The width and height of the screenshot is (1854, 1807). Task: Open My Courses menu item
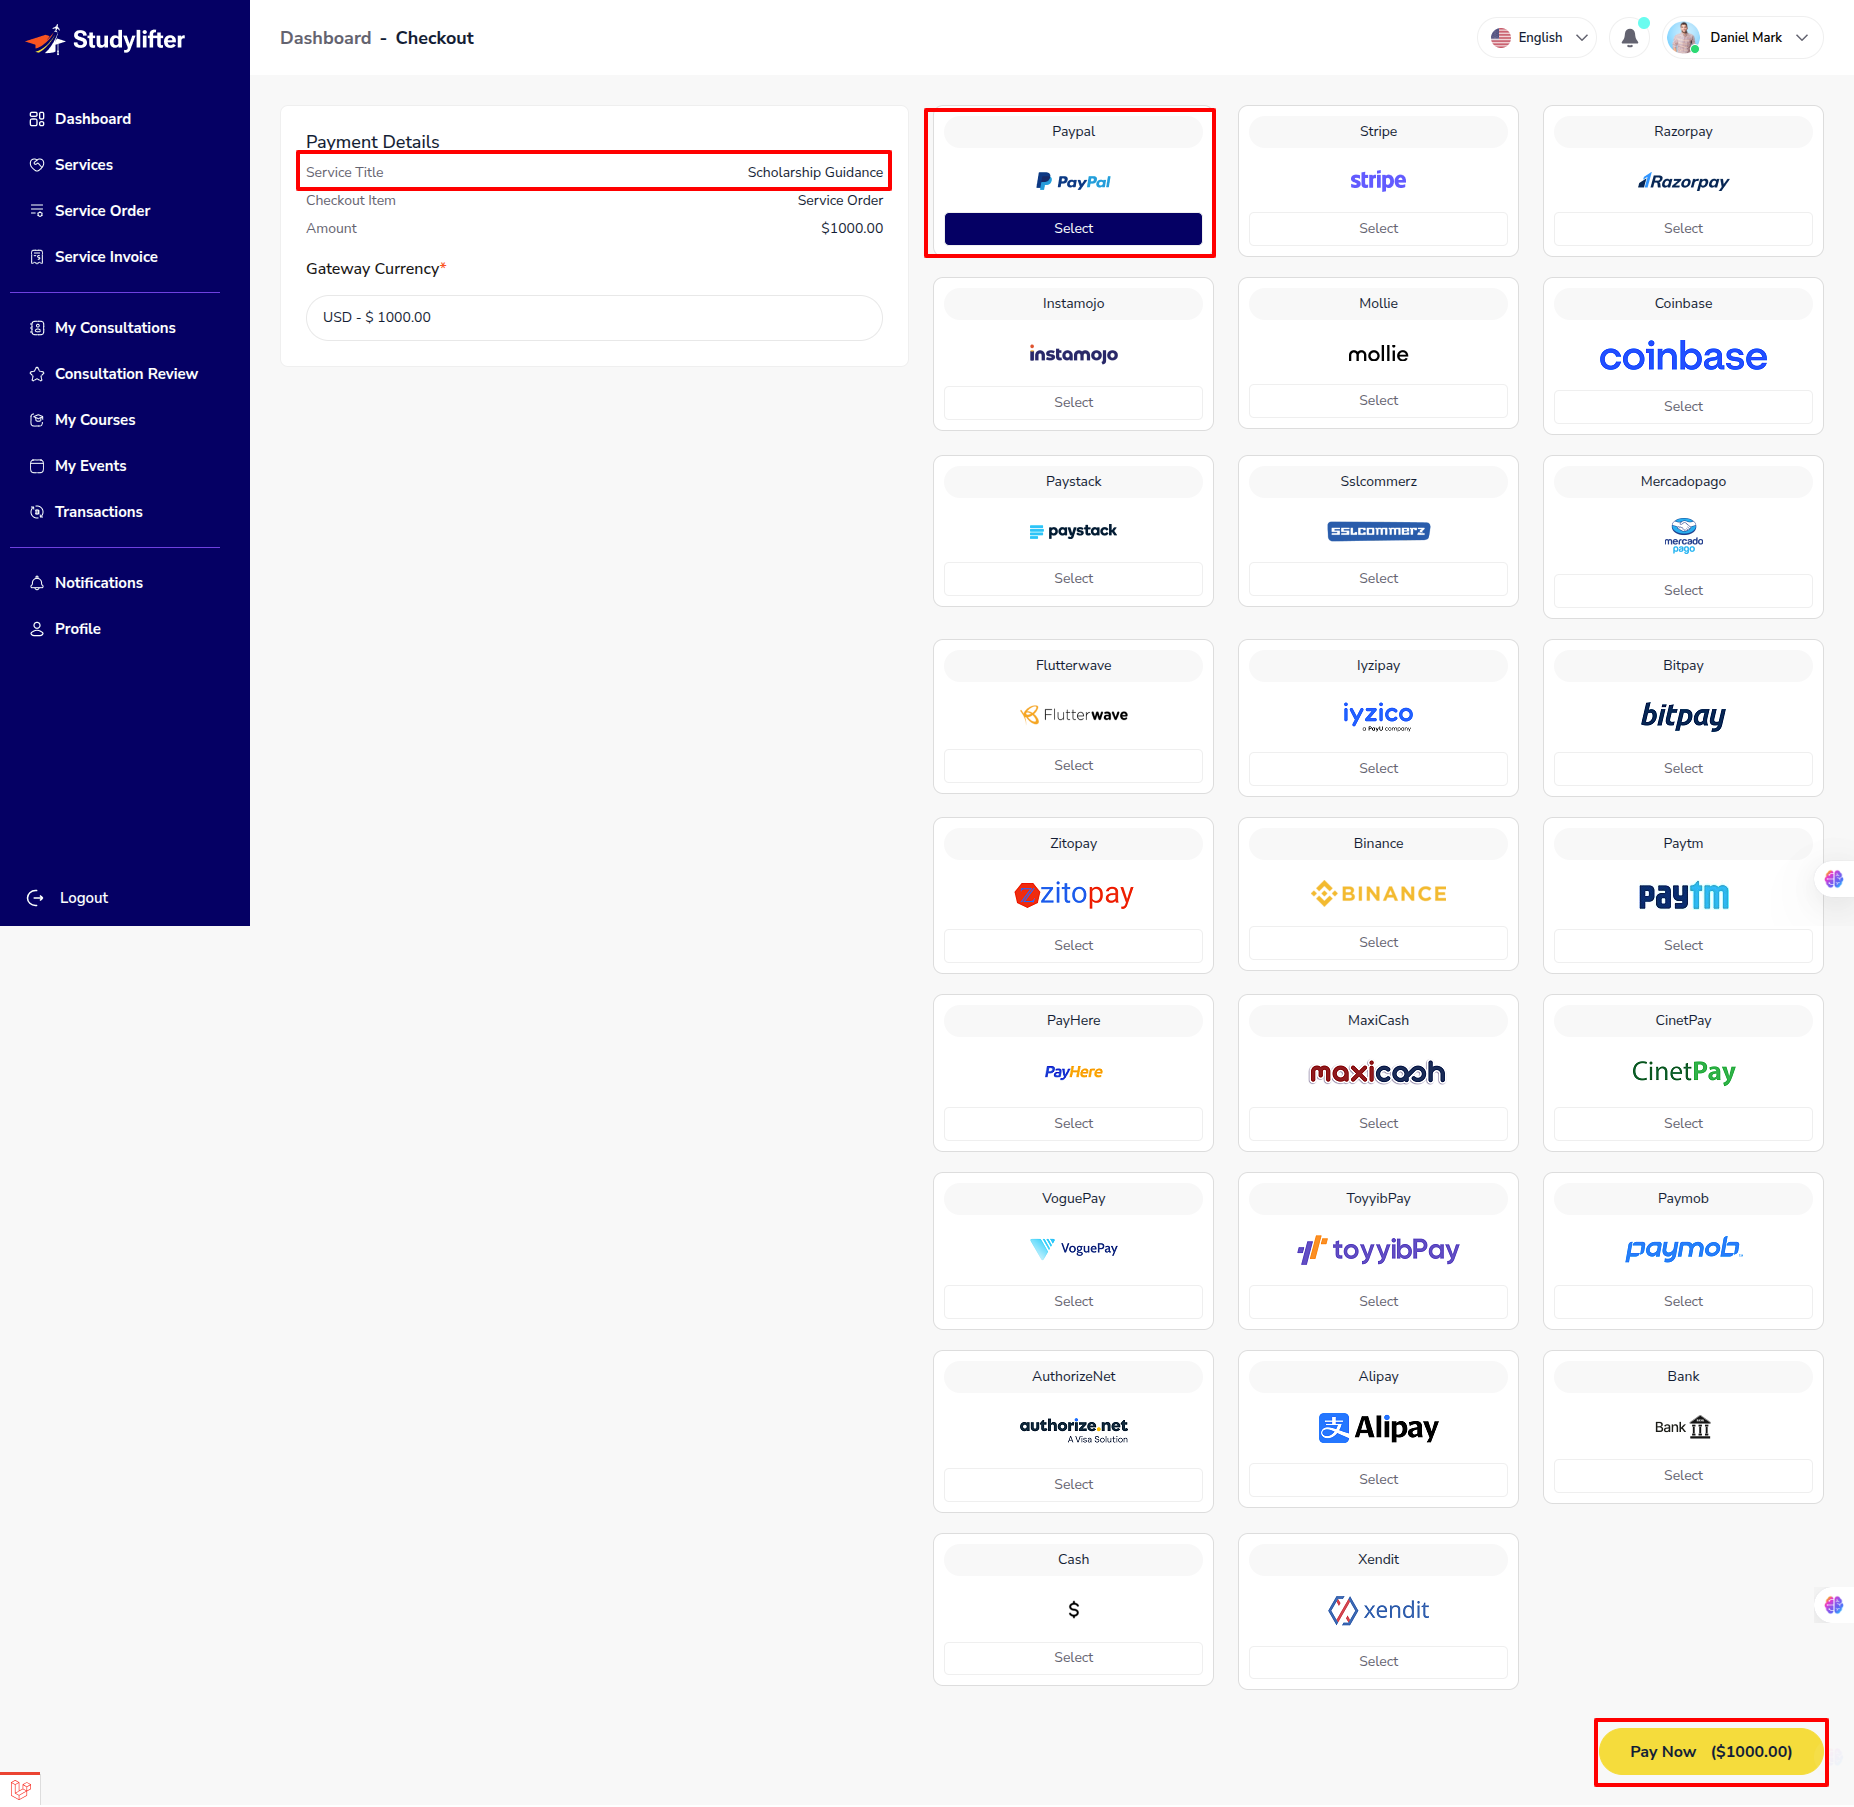click(95, 420)
